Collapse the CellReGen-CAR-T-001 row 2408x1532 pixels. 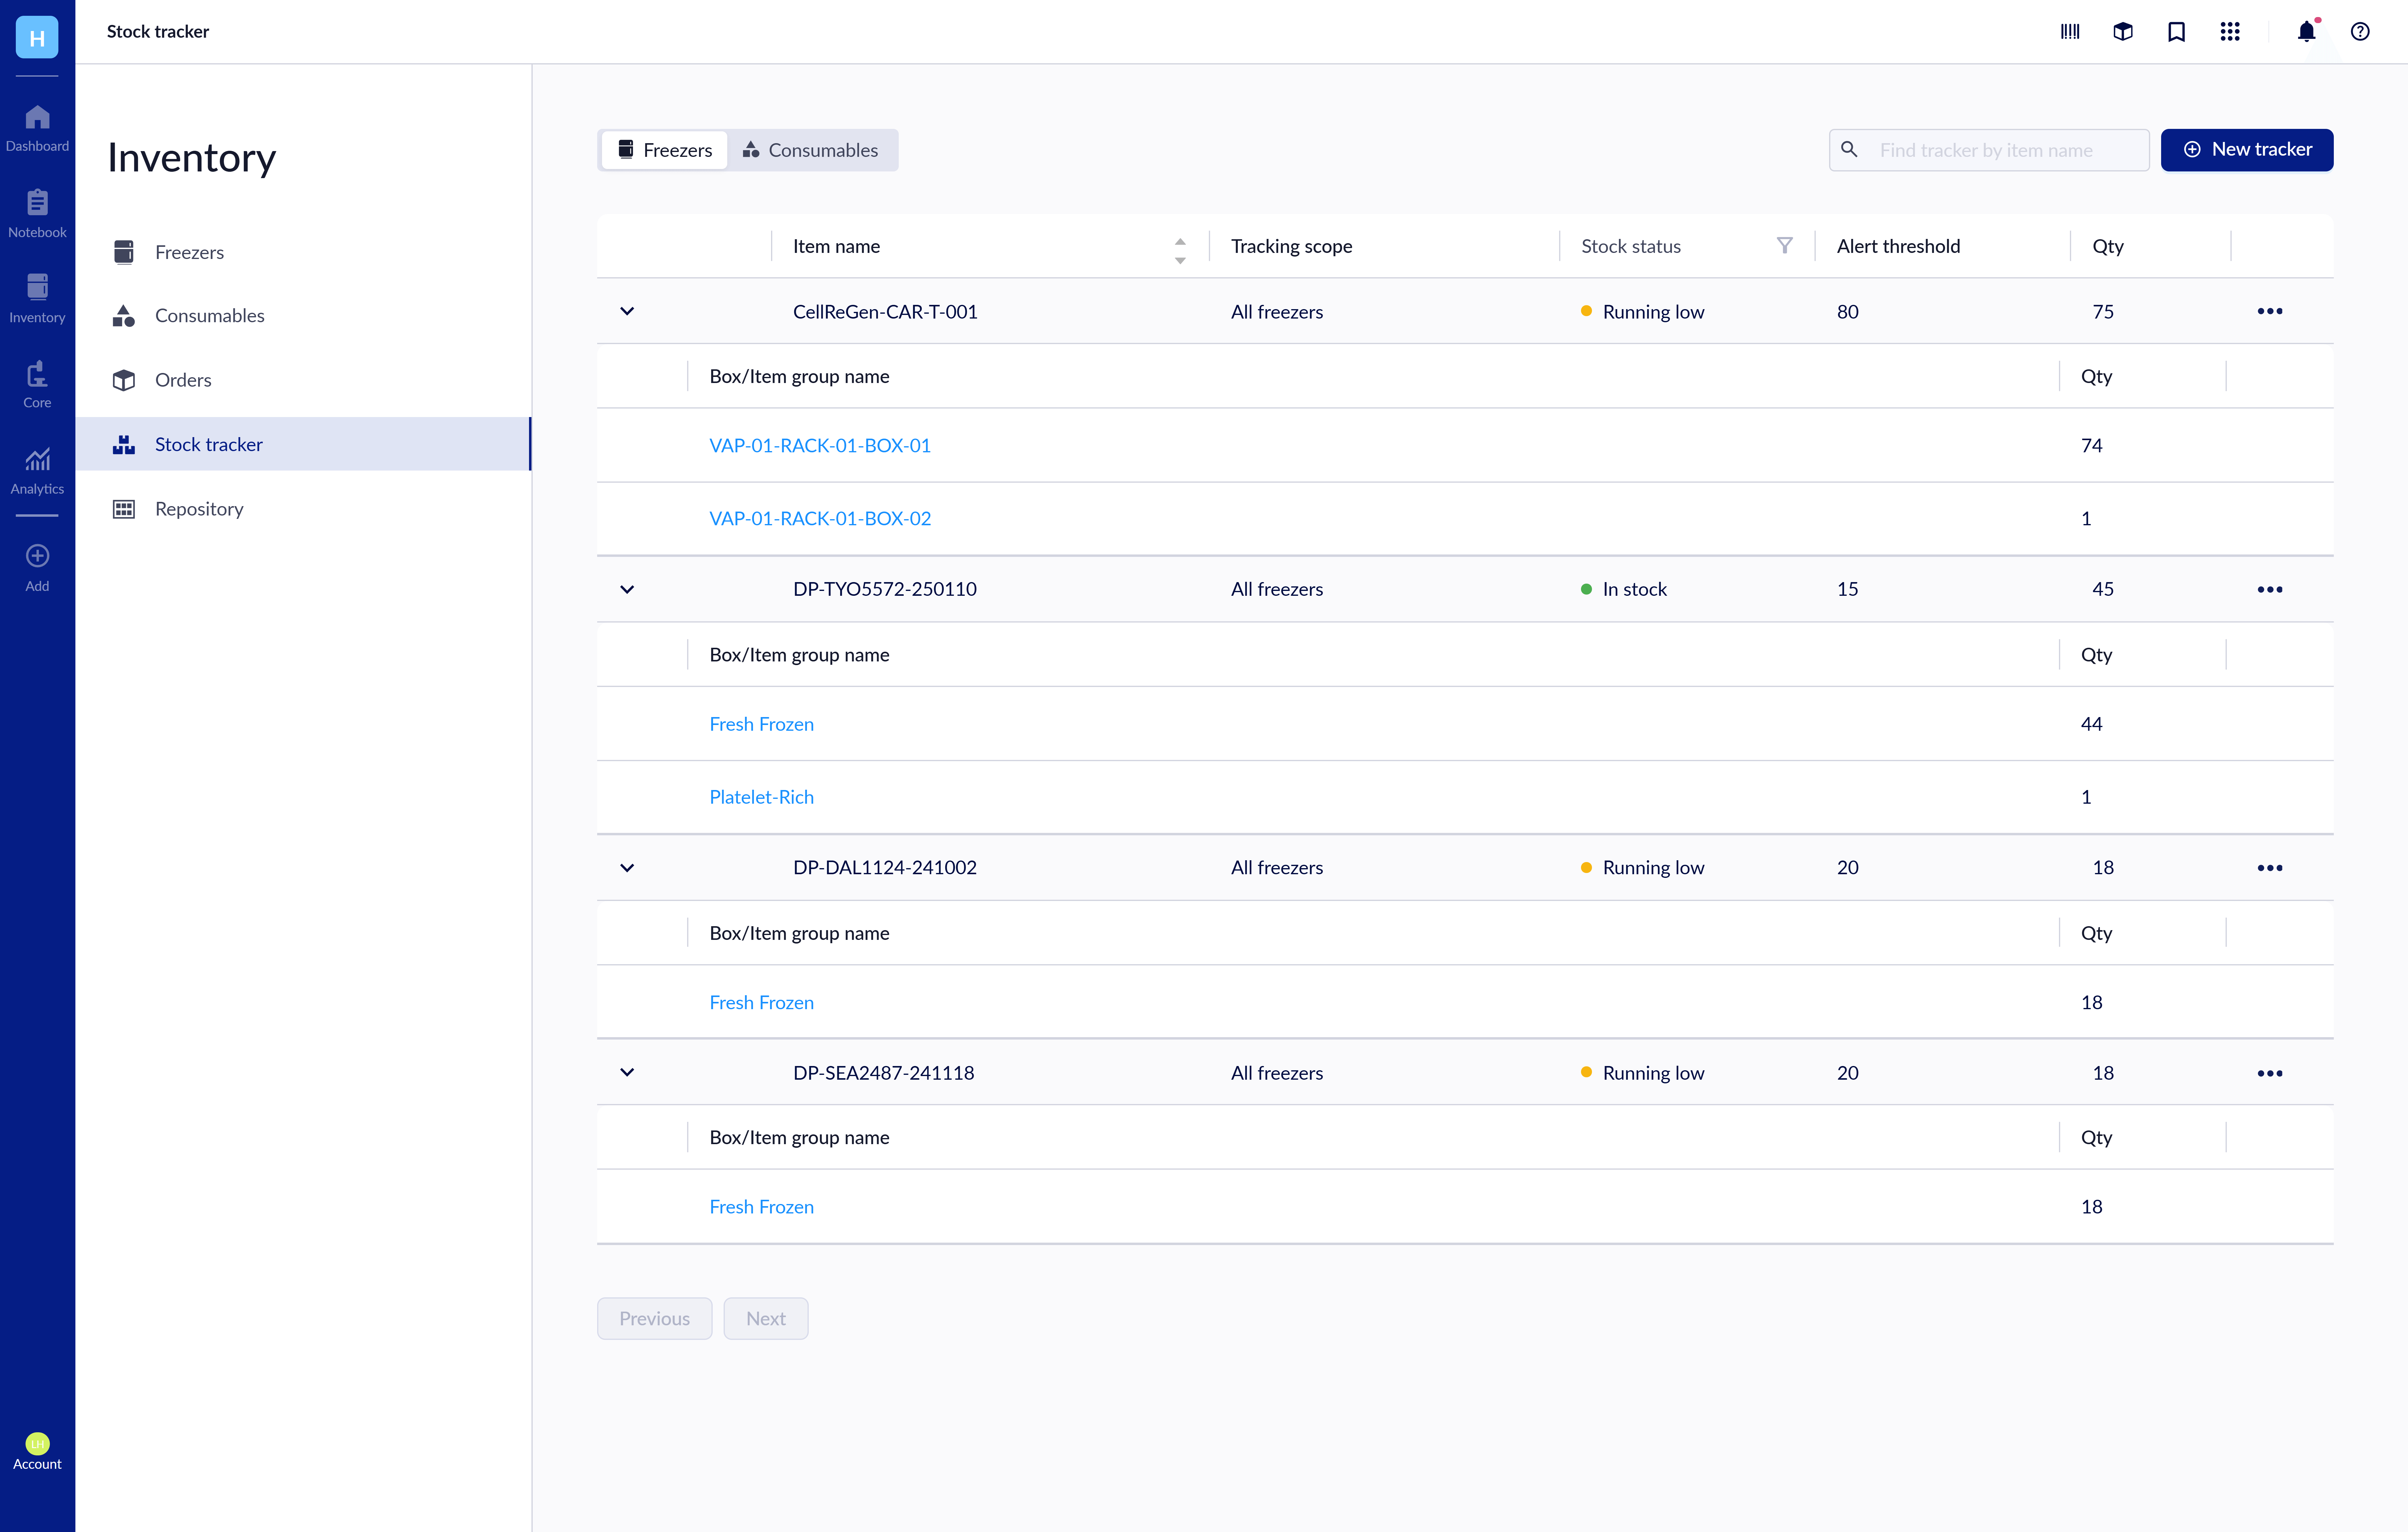point(627,311)
